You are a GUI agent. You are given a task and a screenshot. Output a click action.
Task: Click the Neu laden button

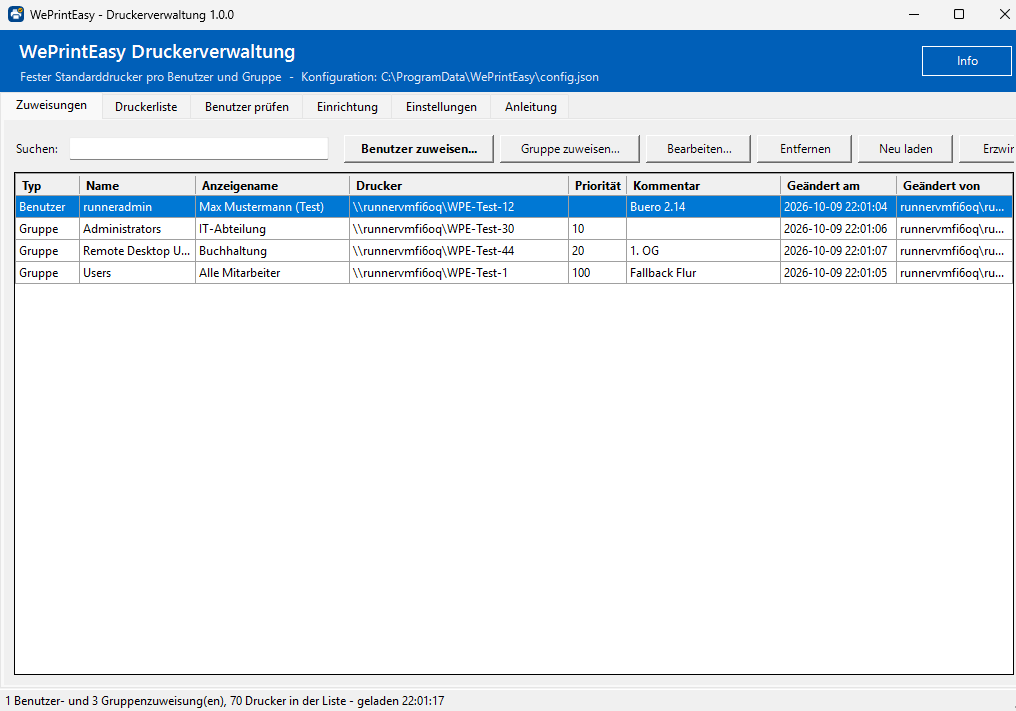[905, 148]
